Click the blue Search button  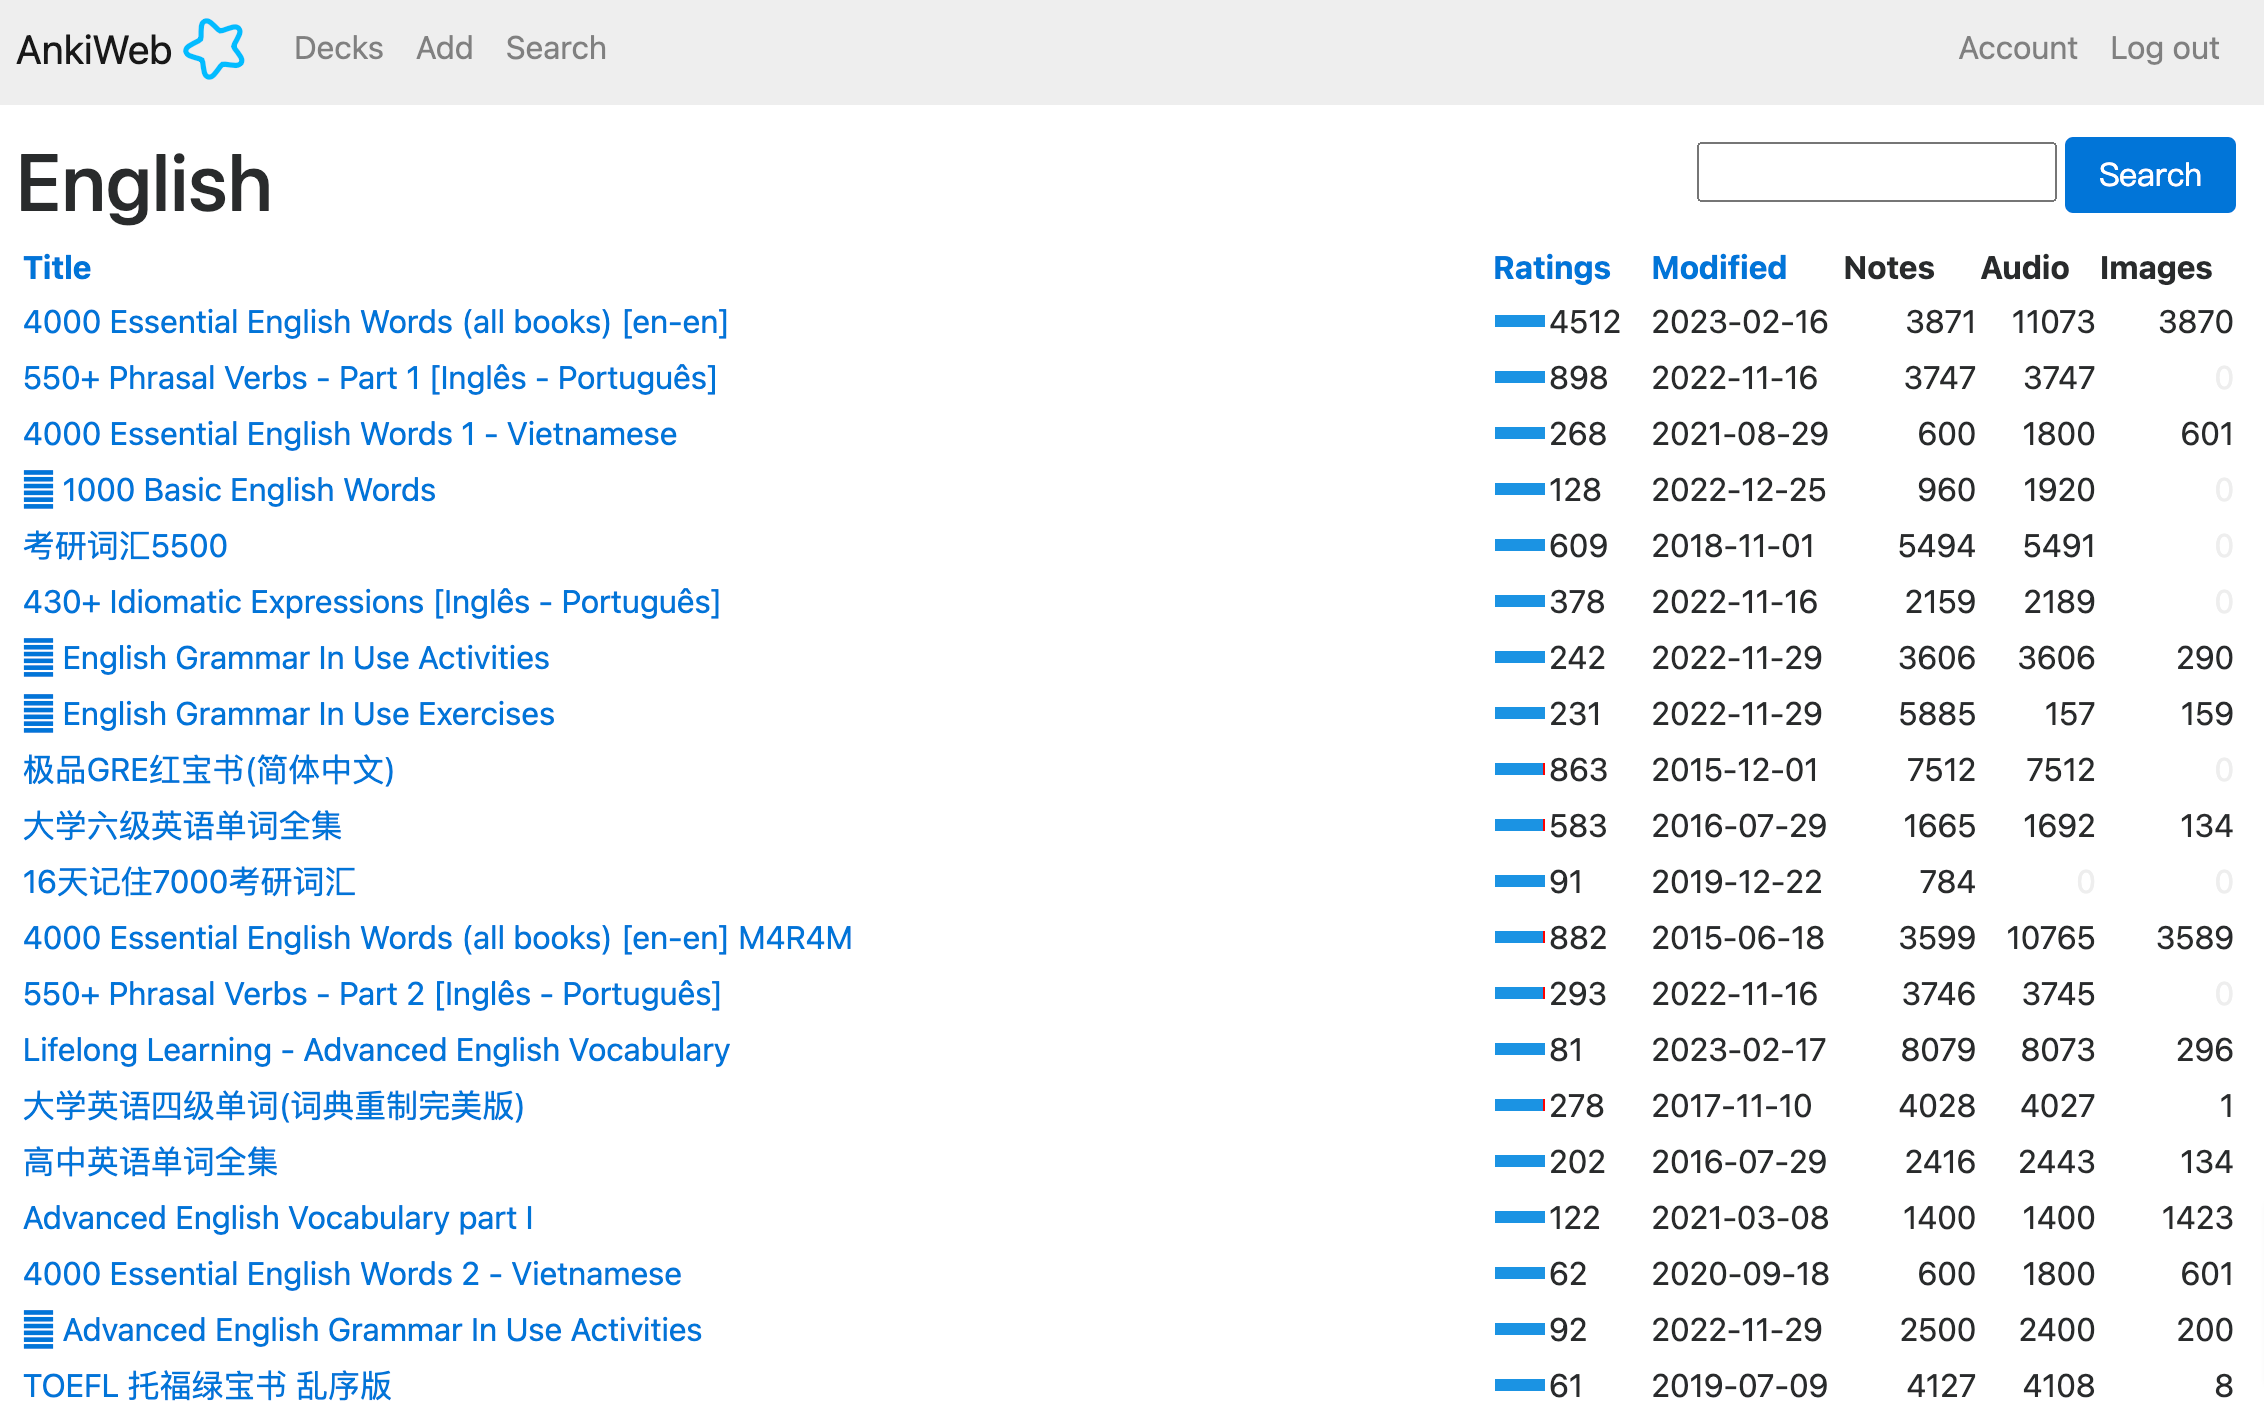2150,174
